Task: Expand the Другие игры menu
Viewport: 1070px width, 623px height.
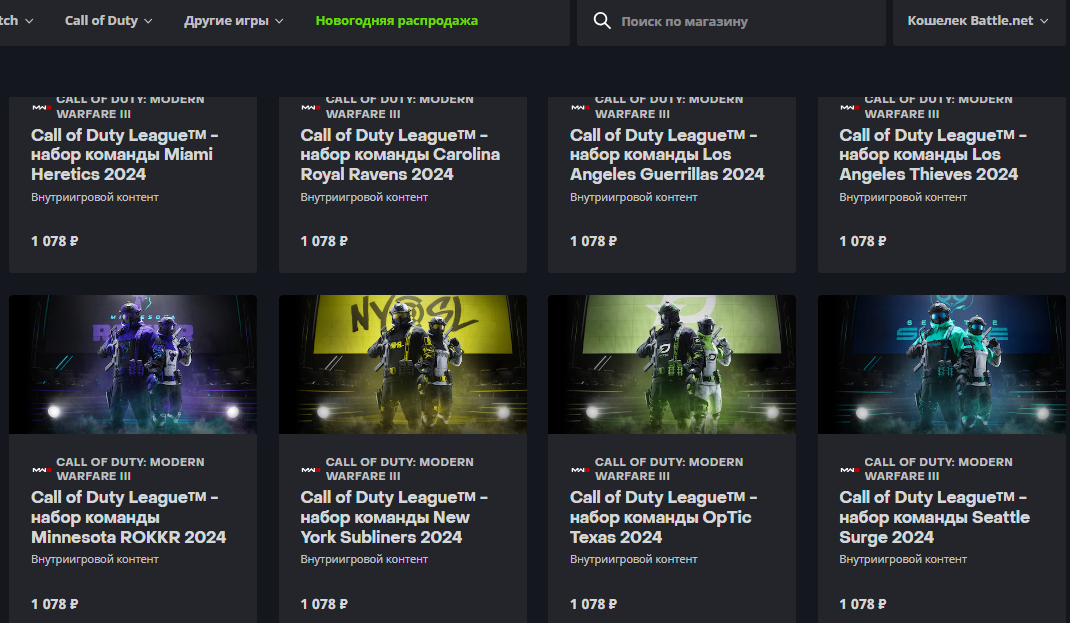Action: 233,20
